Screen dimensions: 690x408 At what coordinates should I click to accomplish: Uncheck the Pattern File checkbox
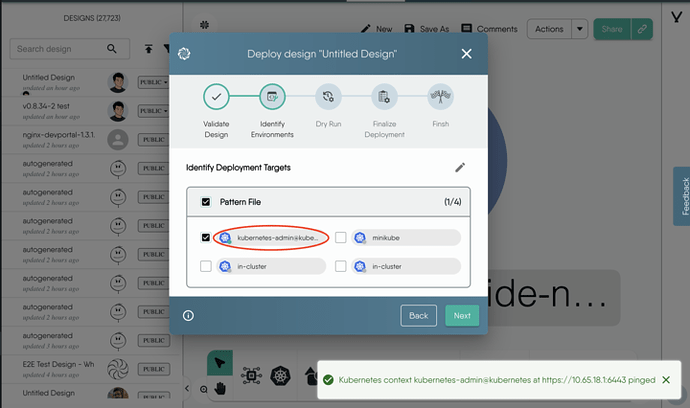[x=206, y=202]
